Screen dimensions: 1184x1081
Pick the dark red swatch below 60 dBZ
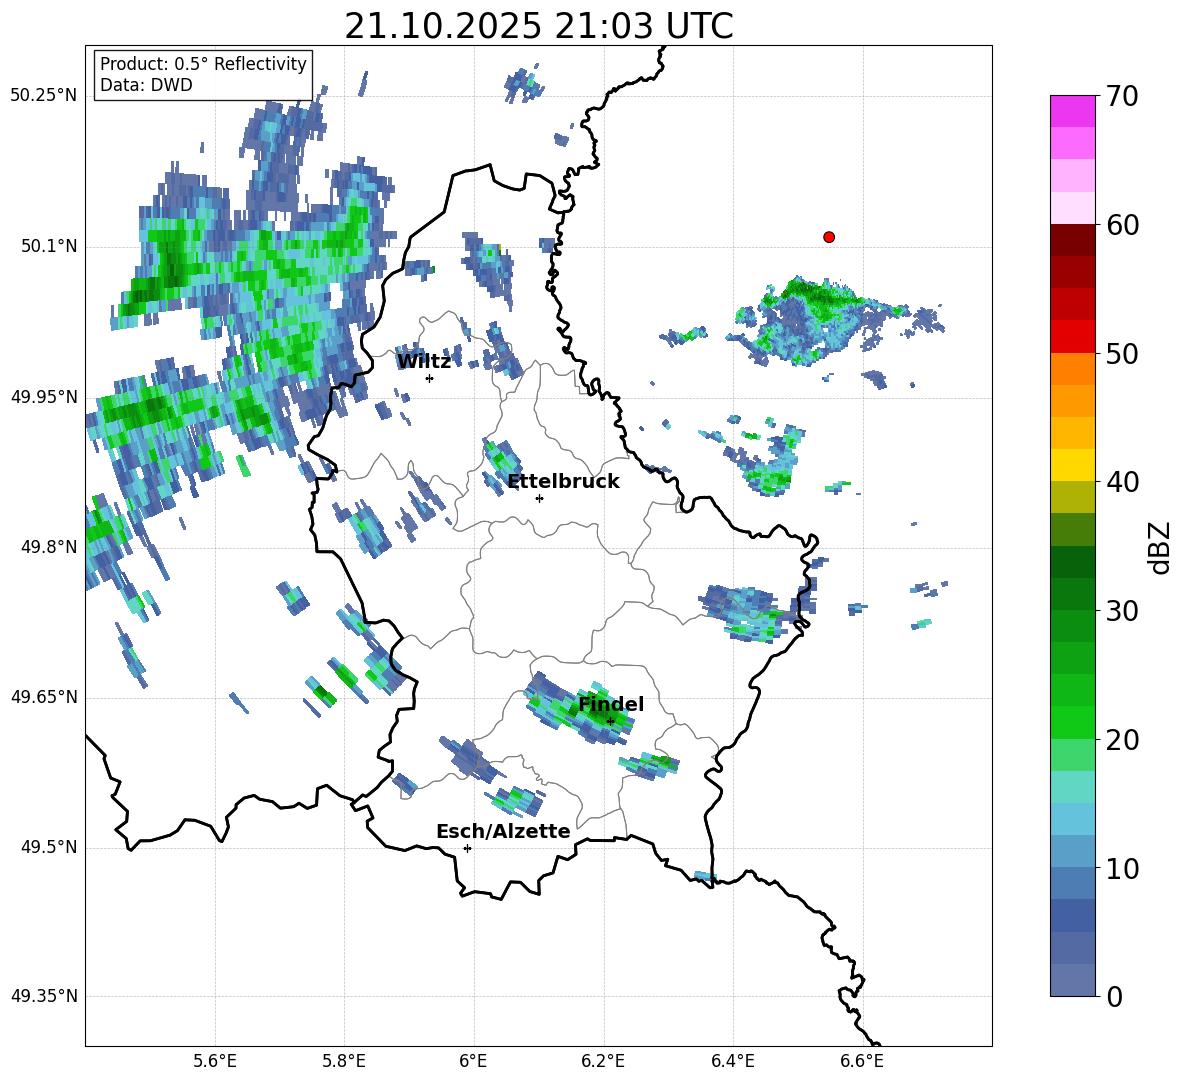pyautogui.click(x=1072, y=240)
